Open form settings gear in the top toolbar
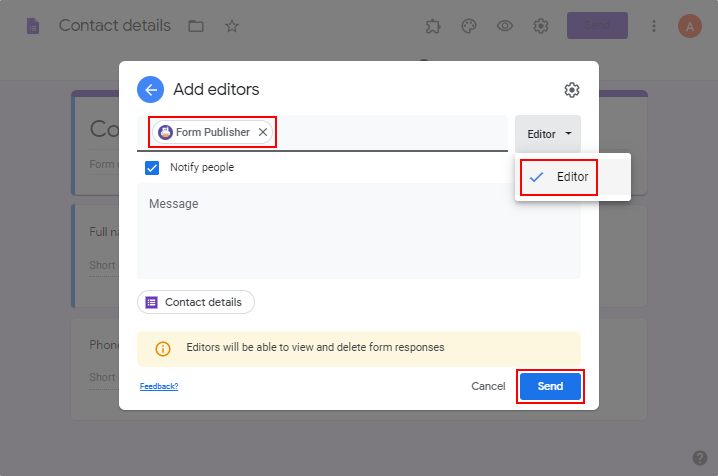 click(x=541, y=26)
